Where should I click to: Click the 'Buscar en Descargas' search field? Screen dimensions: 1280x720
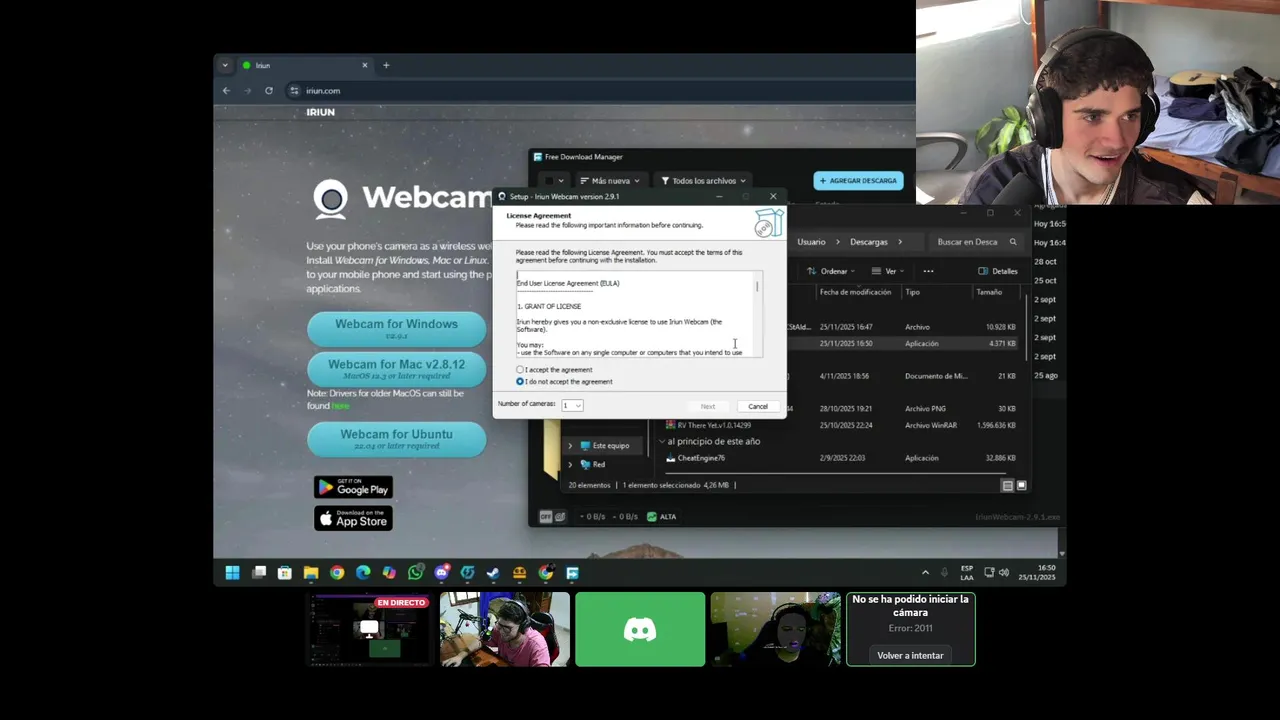pos(978,242)
